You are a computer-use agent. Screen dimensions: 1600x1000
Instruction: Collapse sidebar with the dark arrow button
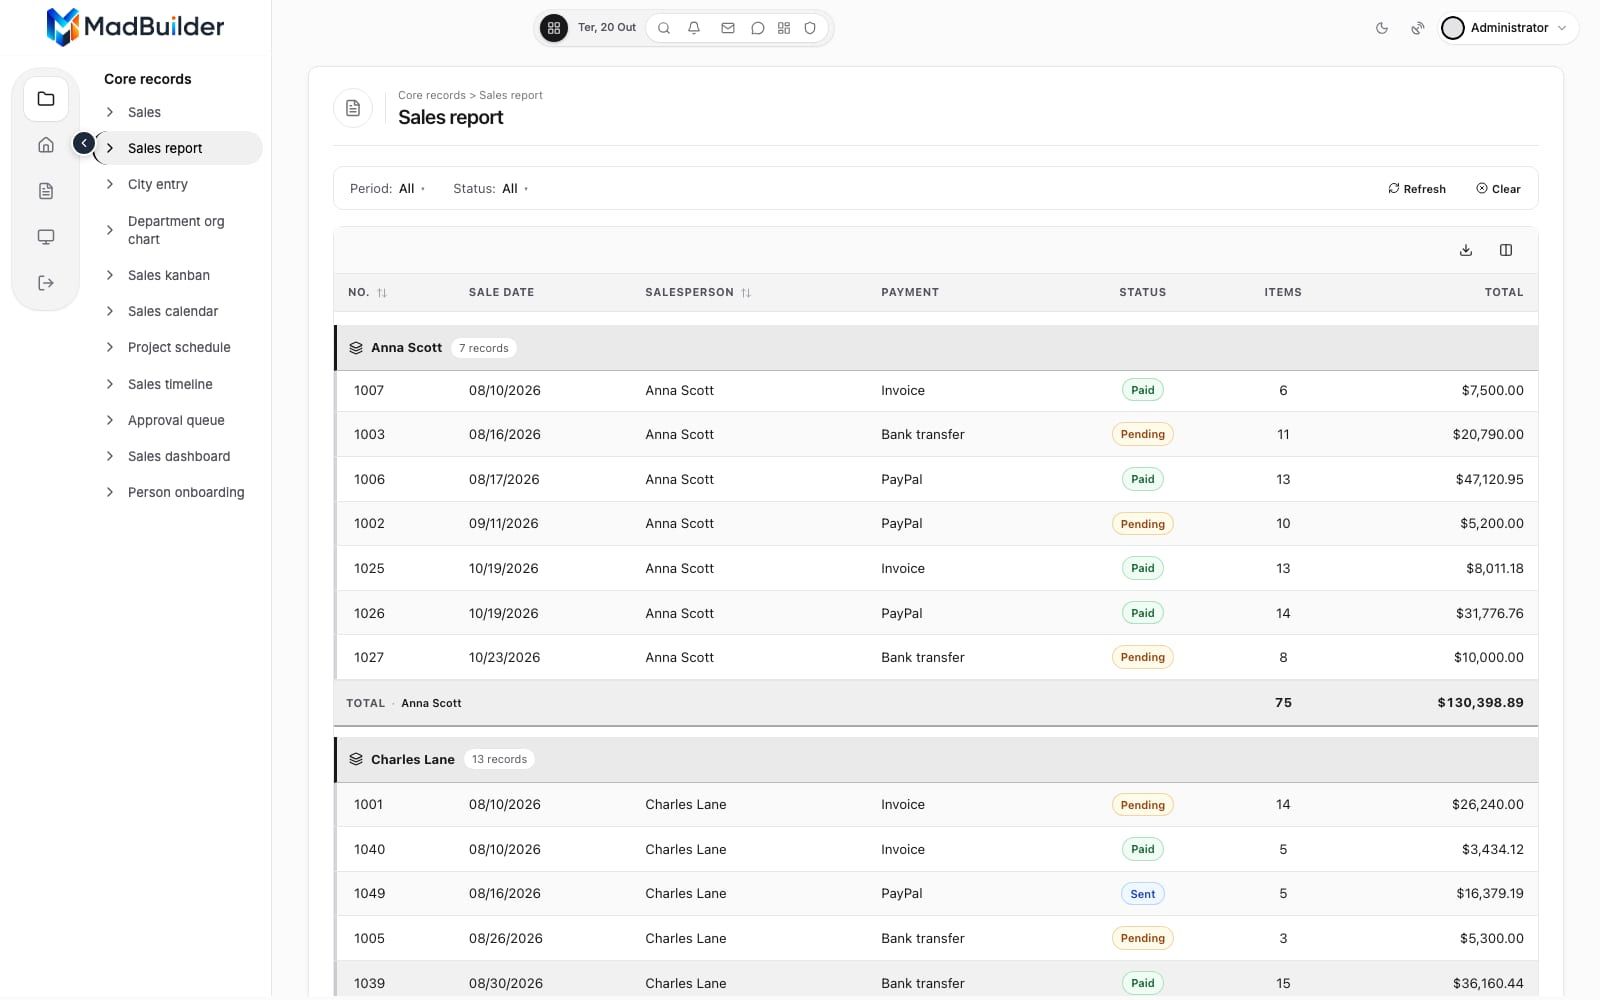point(84,144)
